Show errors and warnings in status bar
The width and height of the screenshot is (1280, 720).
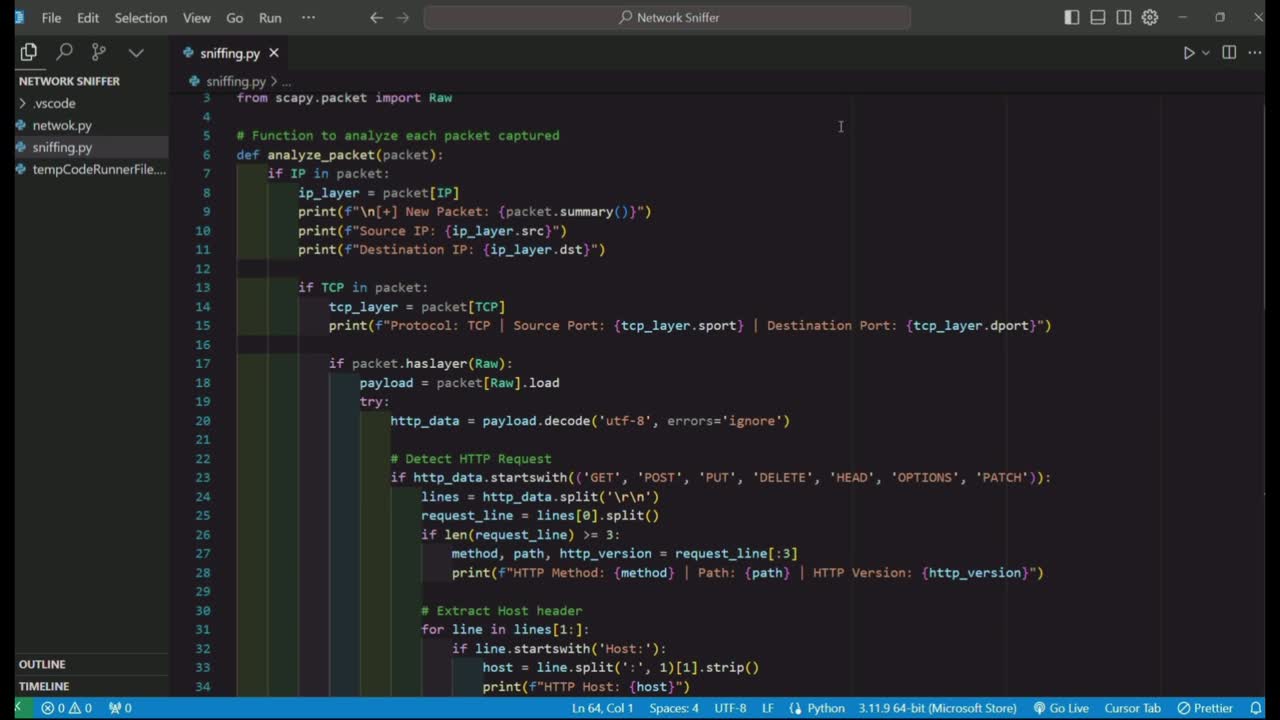67,708
